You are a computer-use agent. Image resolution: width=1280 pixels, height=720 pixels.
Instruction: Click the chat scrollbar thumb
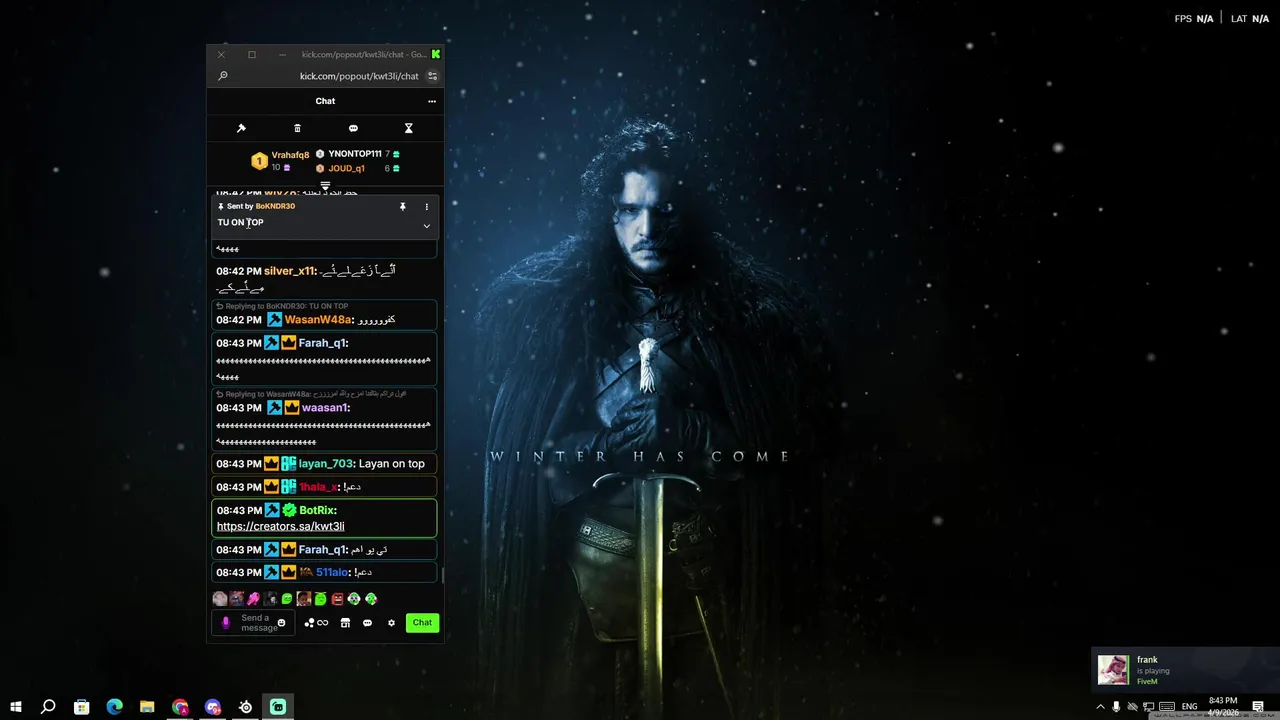coord(441,575)
